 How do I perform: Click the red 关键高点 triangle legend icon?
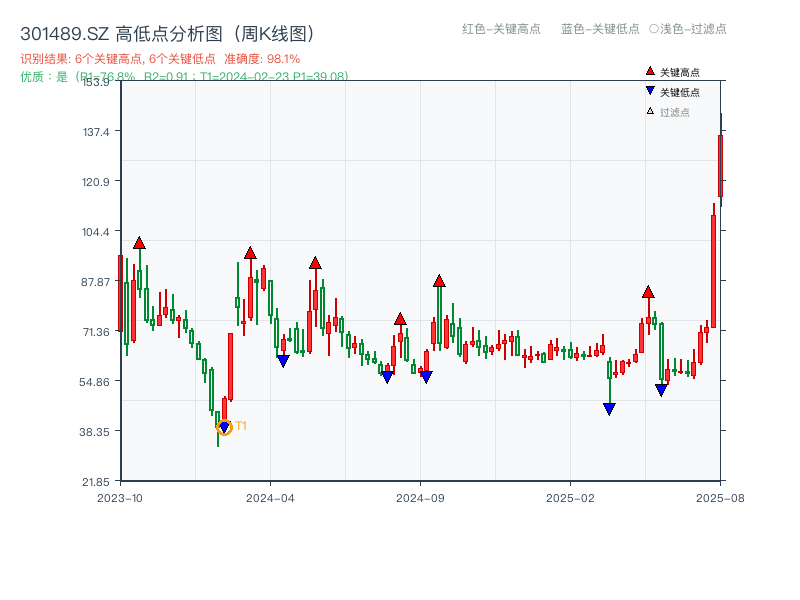click(x=648, y=70)
